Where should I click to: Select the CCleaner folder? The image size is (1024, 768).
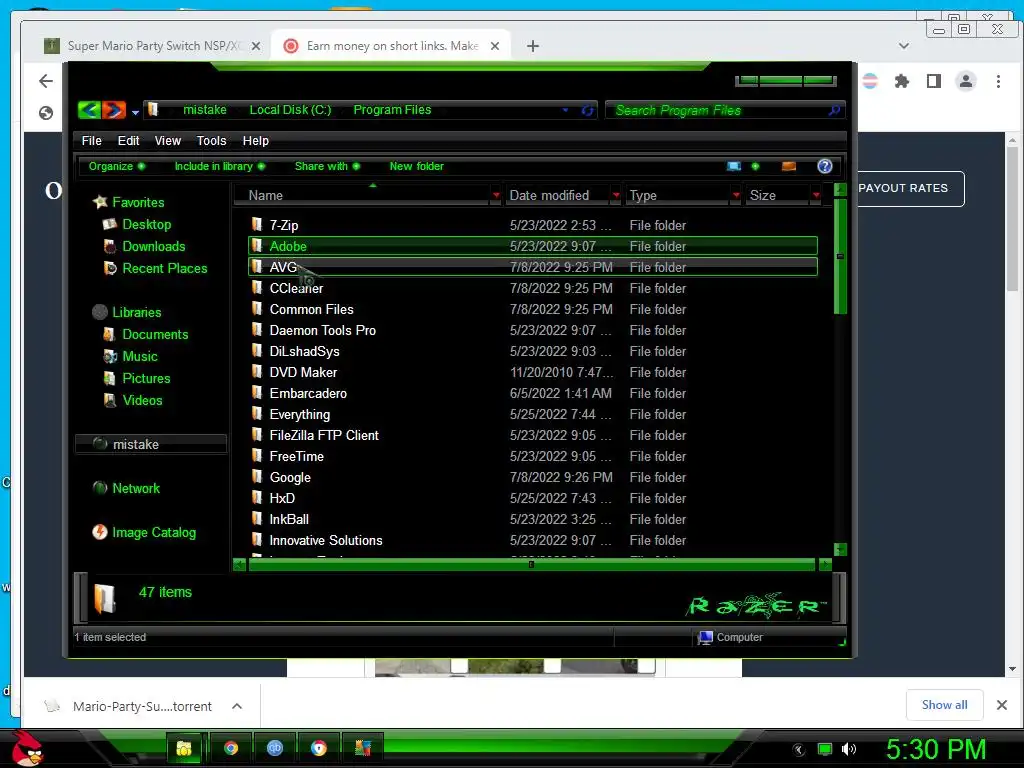[x=533, y=288]
